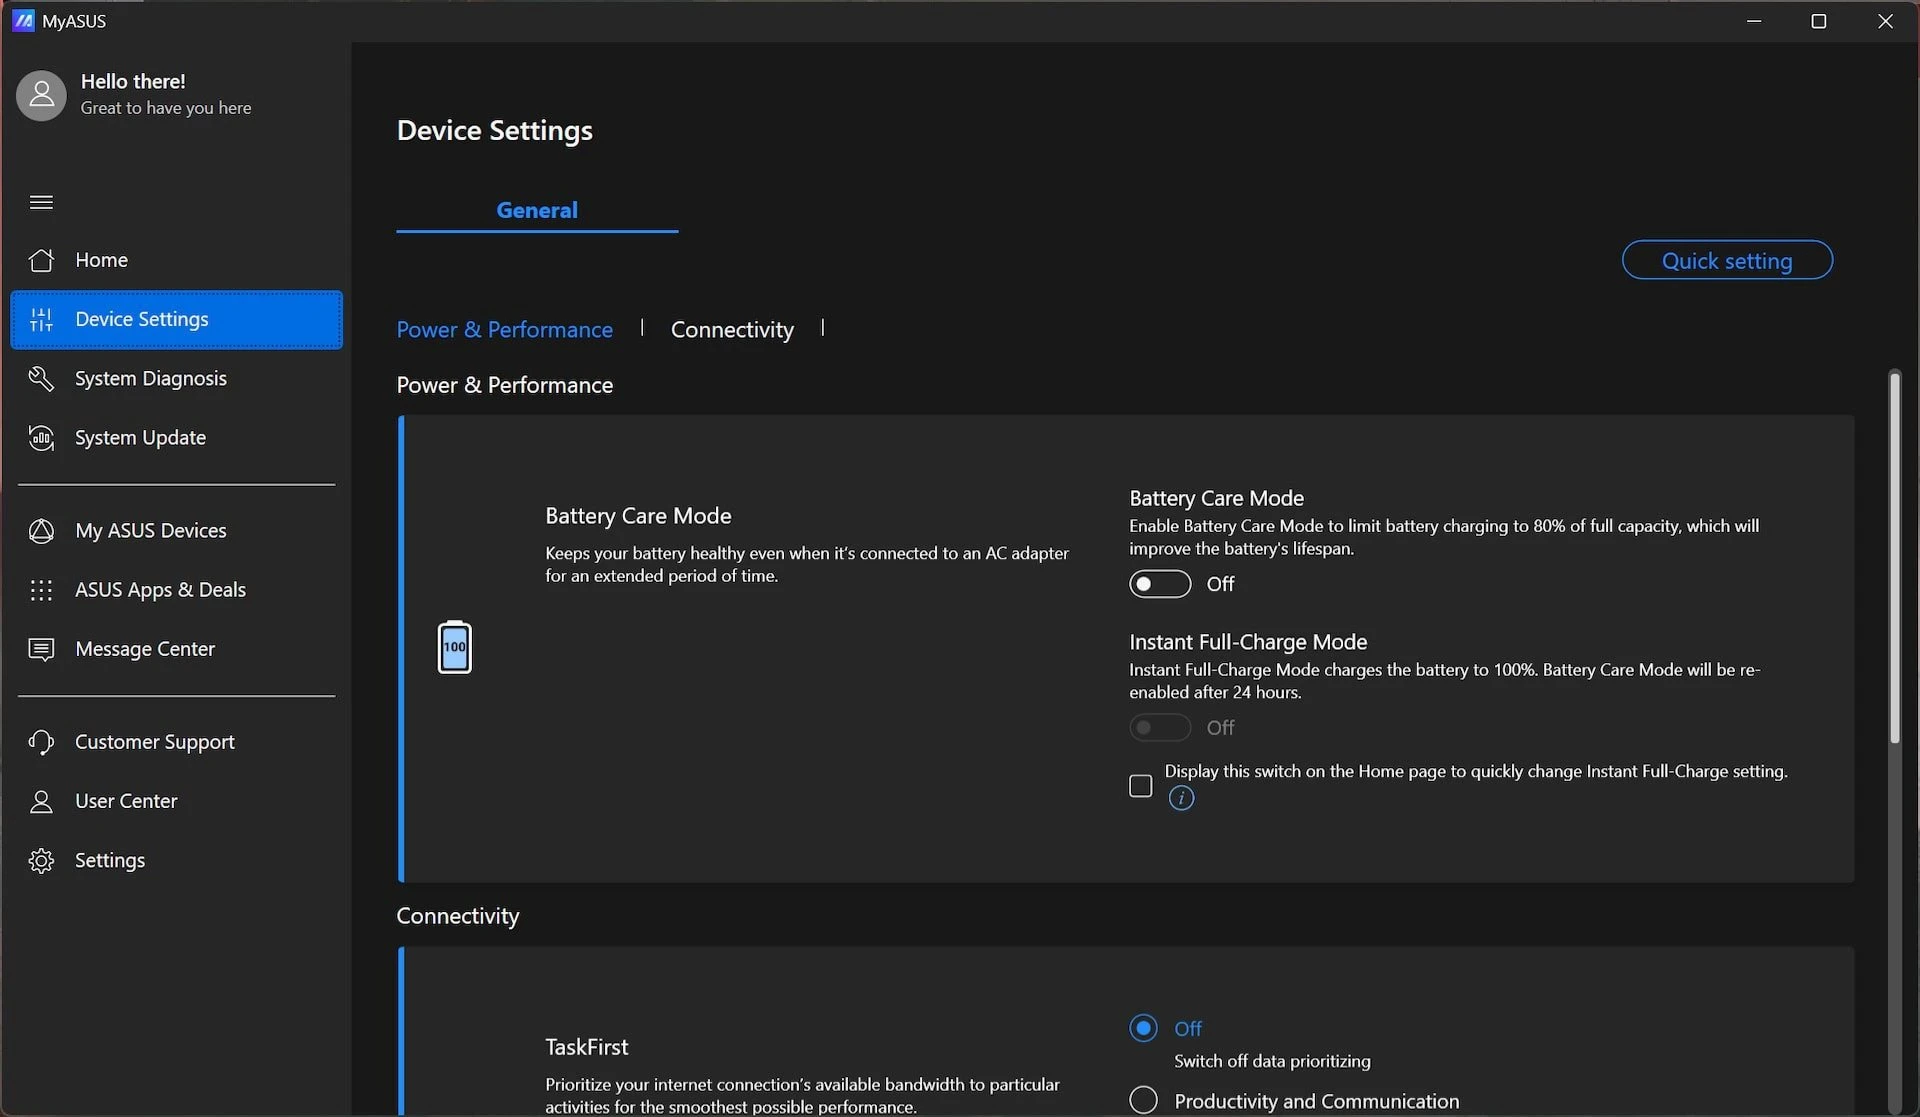This screenshot has height=1117, width=1920.
Task: Click the User Center person icon
Action: click(41, 801)
